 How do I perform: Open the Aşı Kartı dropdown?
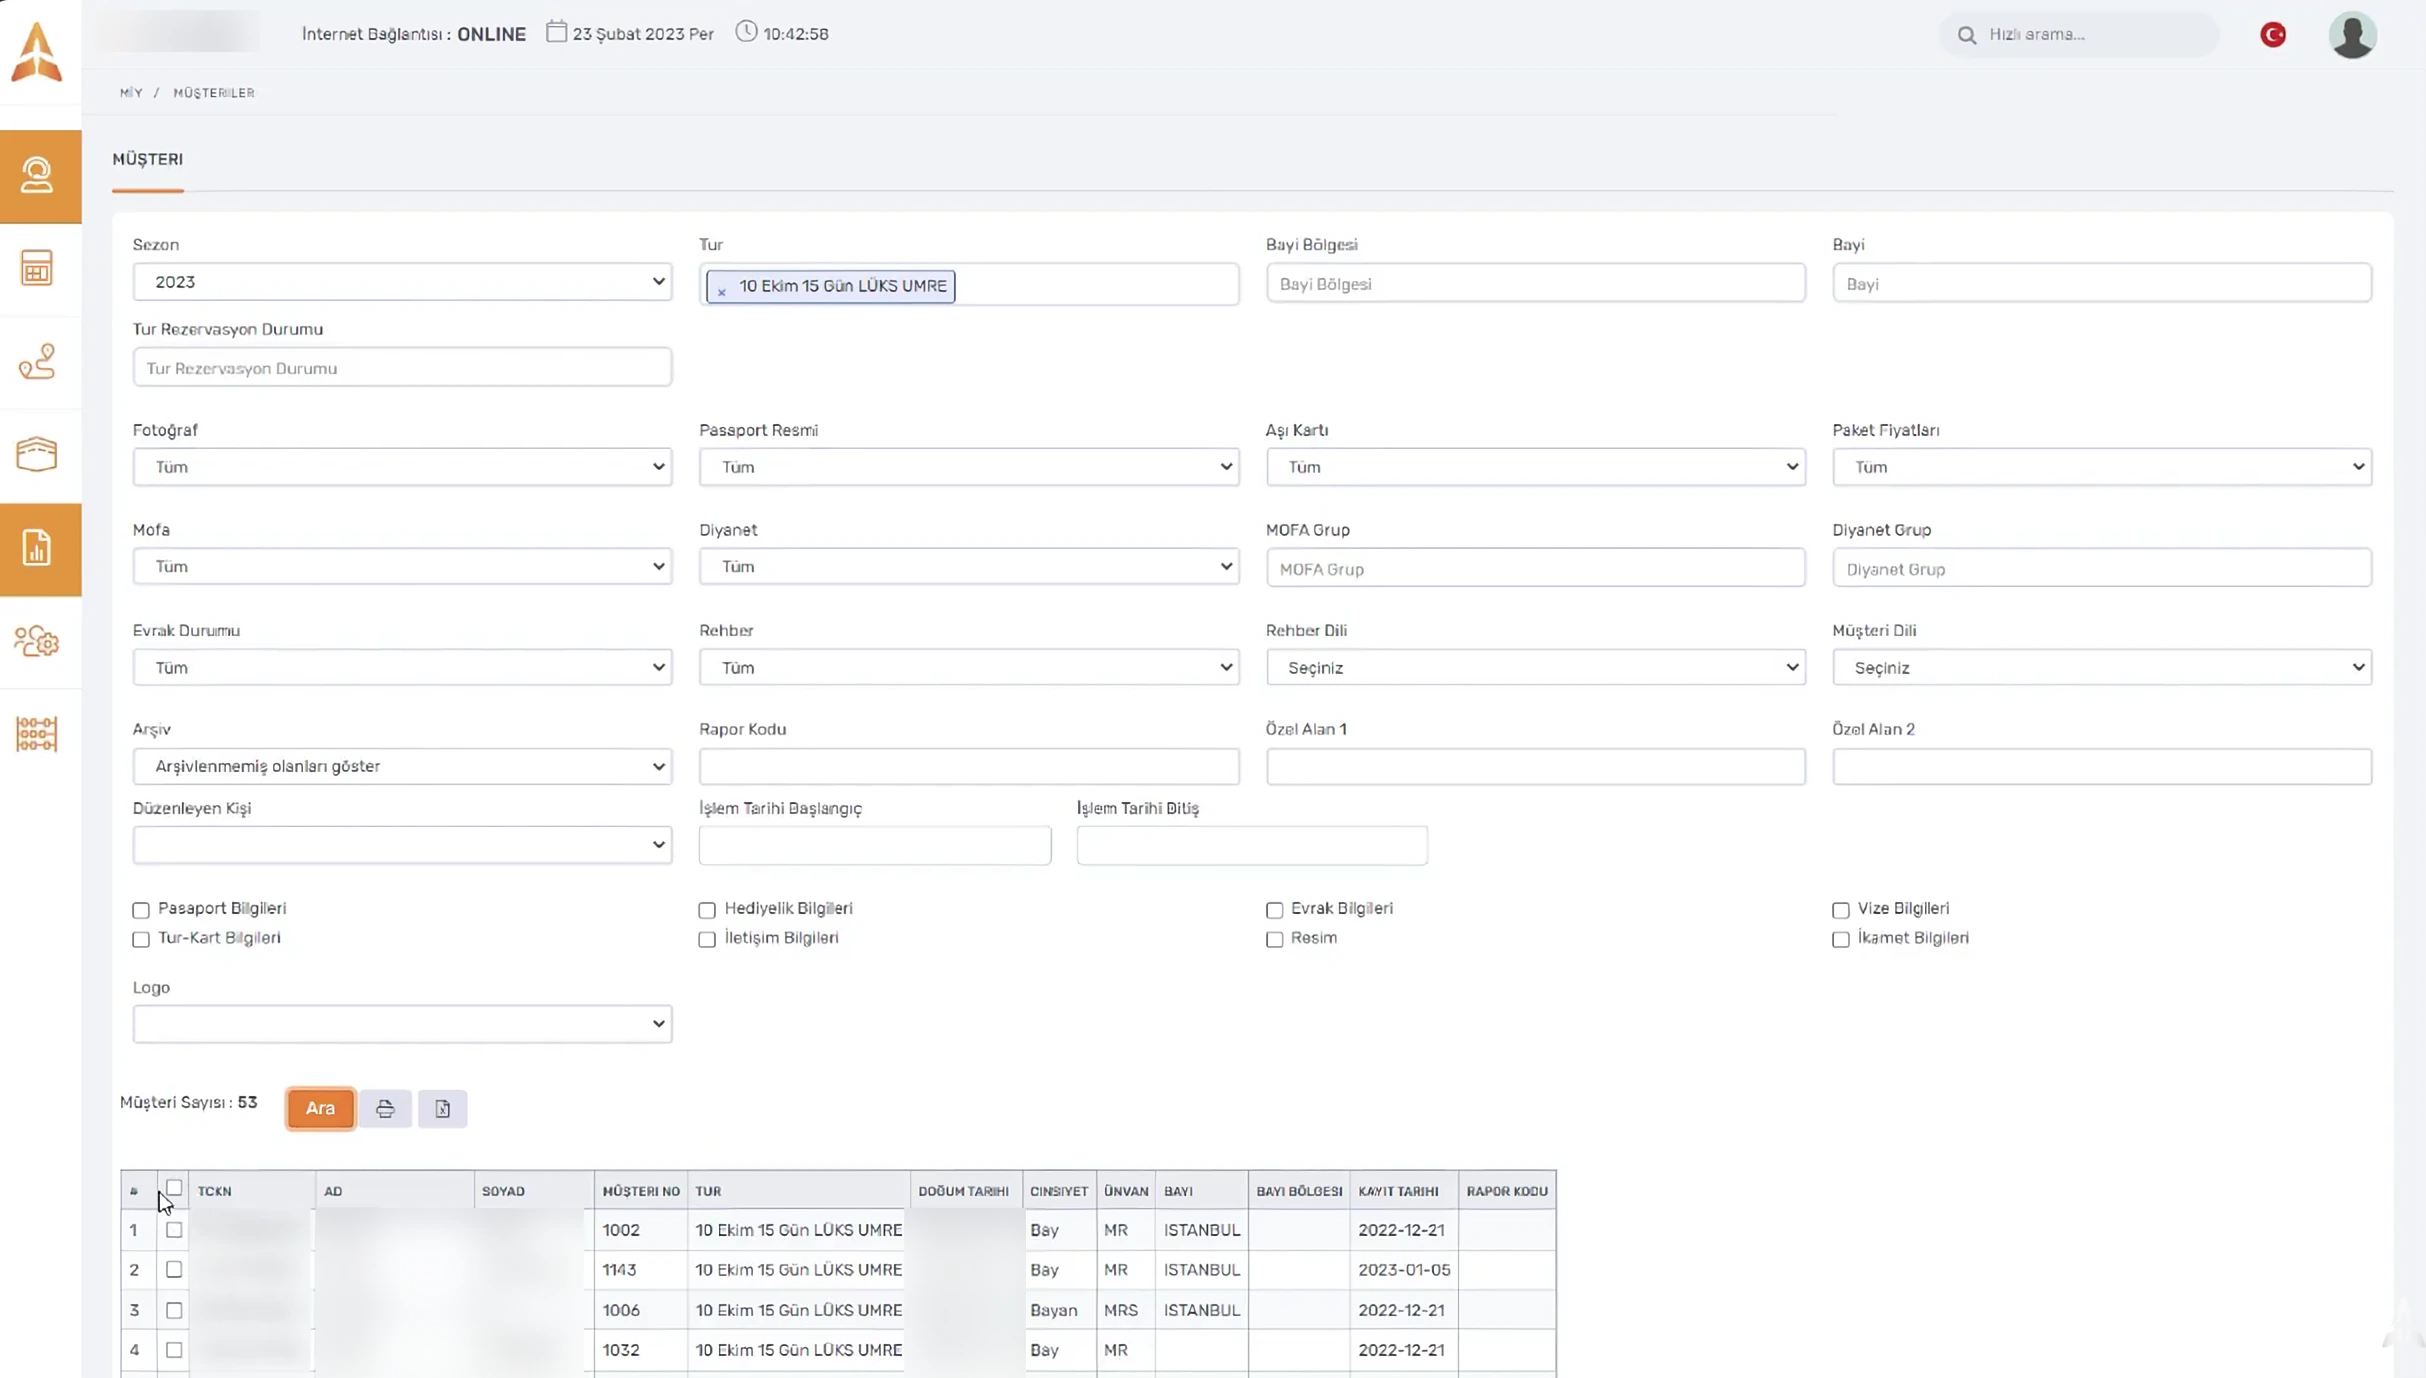pos(1535,467)
